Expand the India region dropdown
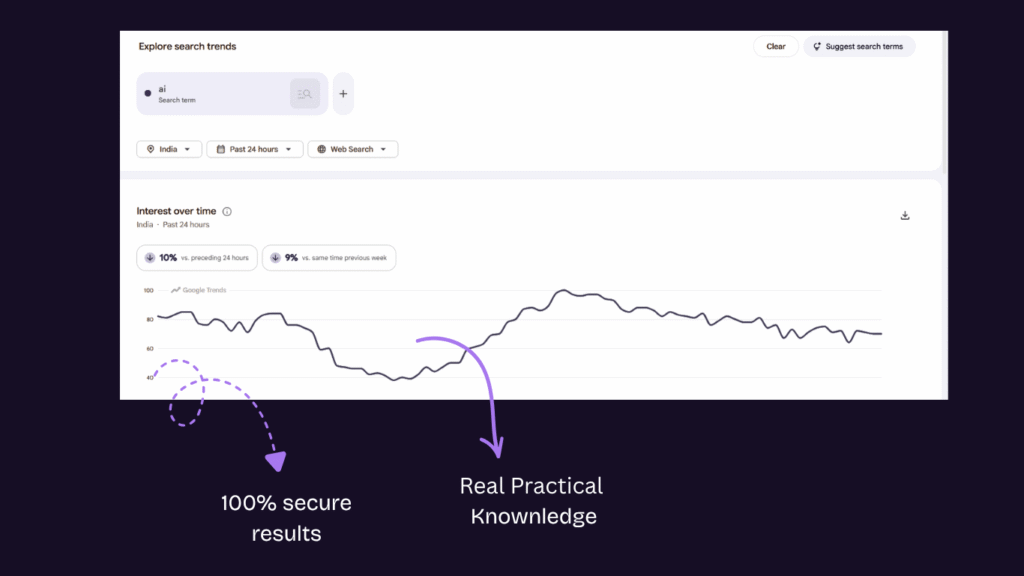 [169, 149]
